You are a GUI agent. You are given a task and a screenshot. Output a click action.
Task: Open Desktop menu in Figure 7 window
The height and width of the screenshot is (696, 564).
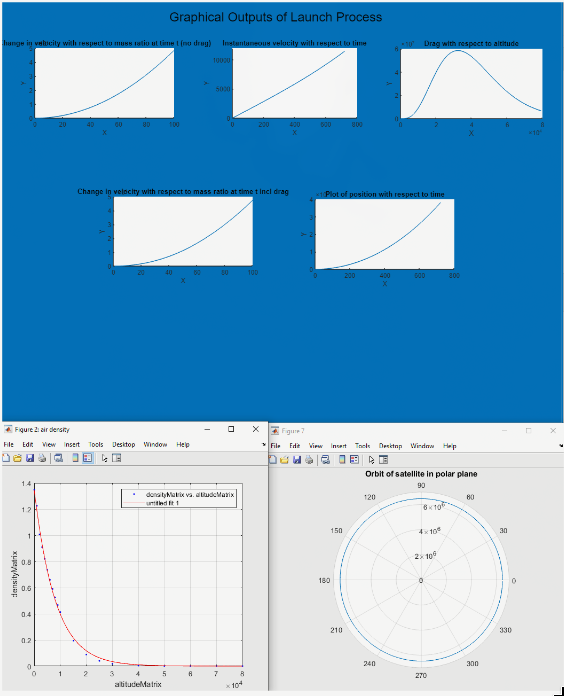pyautogui.click(x=390, y=446)
